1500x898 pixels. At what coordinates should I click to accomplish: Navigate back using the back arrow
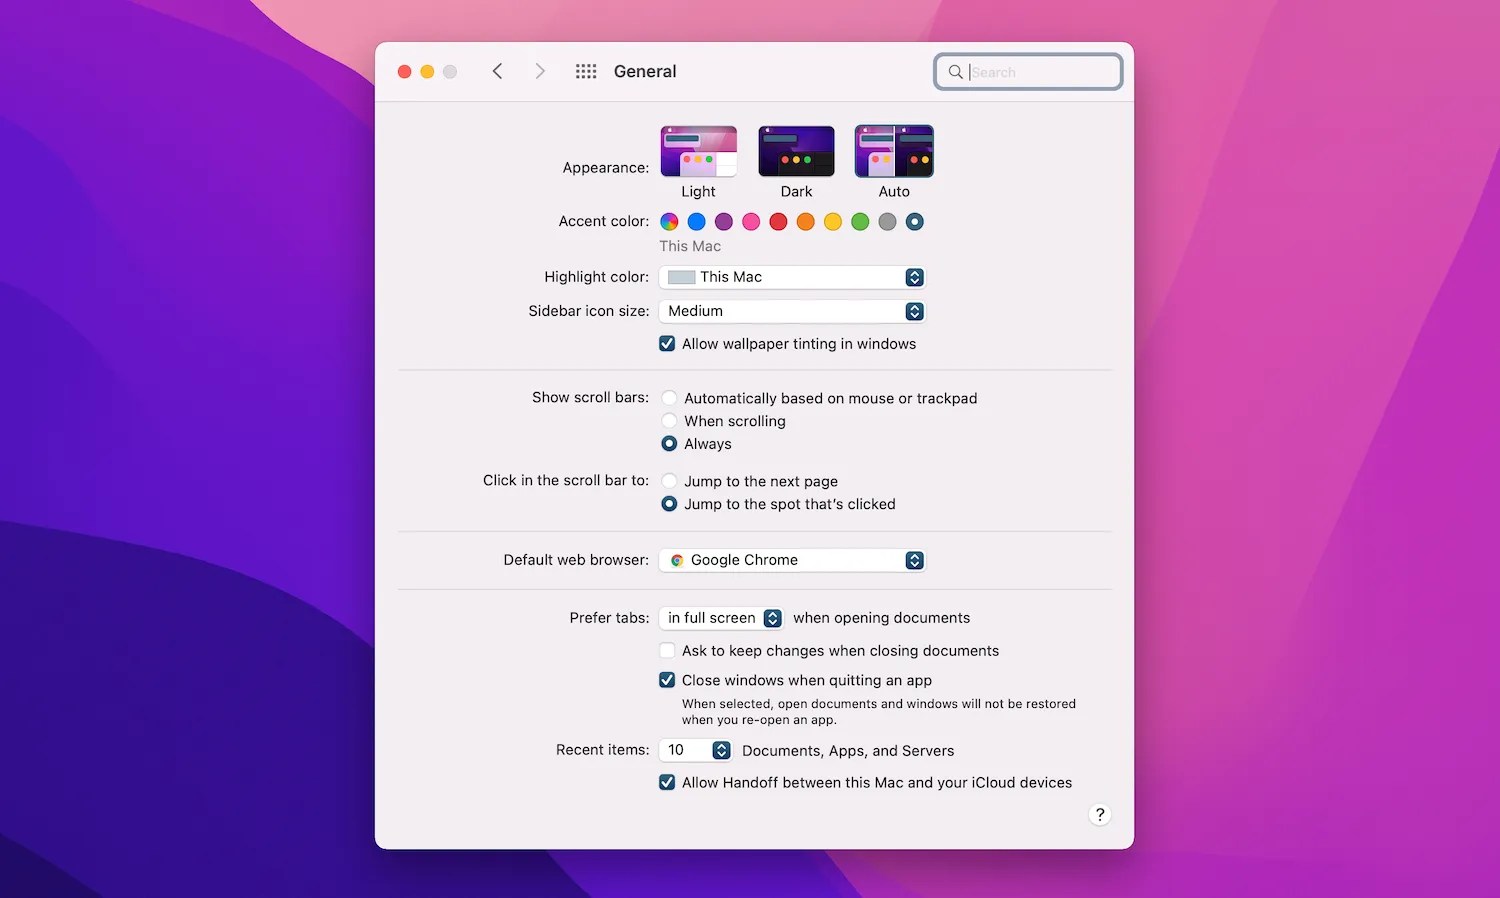click(x=497, y=71)
